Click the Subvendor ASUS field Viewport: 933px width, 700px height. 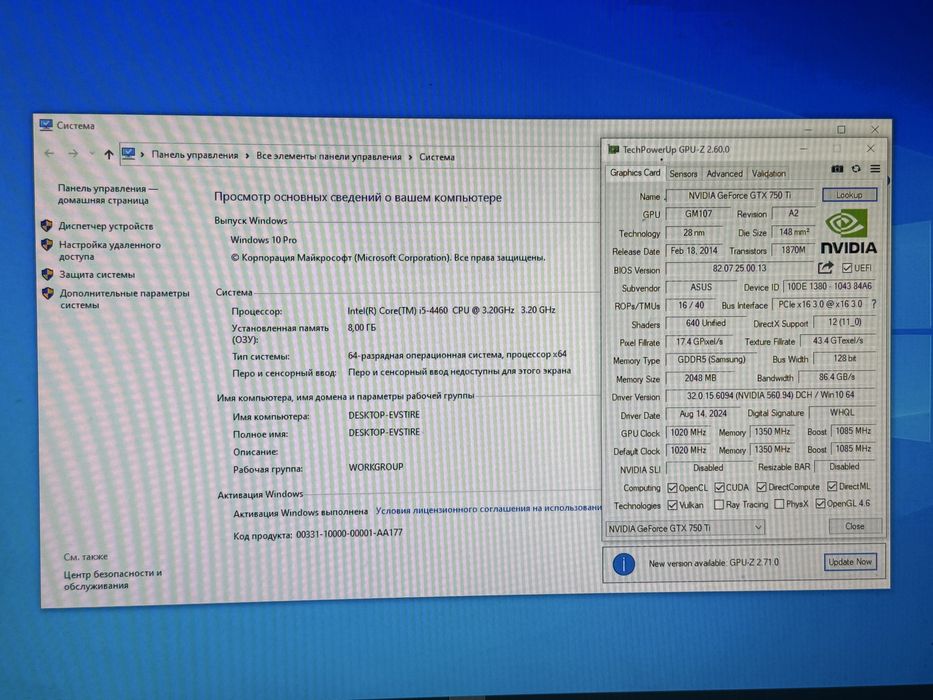(x=700, y=287)
